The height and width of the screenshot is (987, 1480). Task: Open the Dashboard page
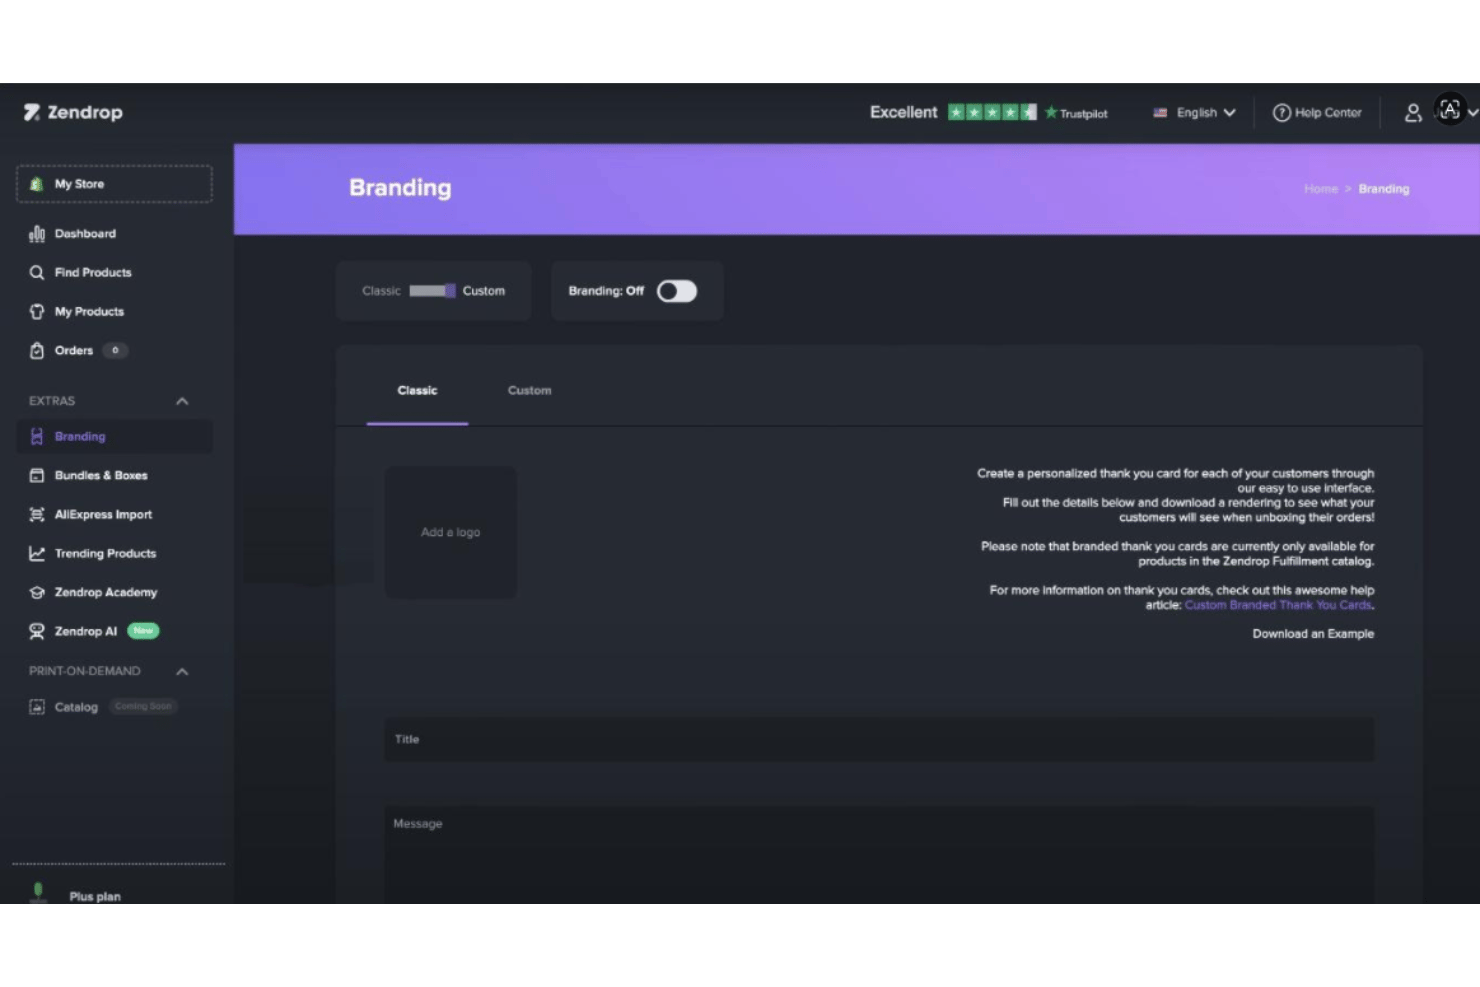[x=85, y=233]
